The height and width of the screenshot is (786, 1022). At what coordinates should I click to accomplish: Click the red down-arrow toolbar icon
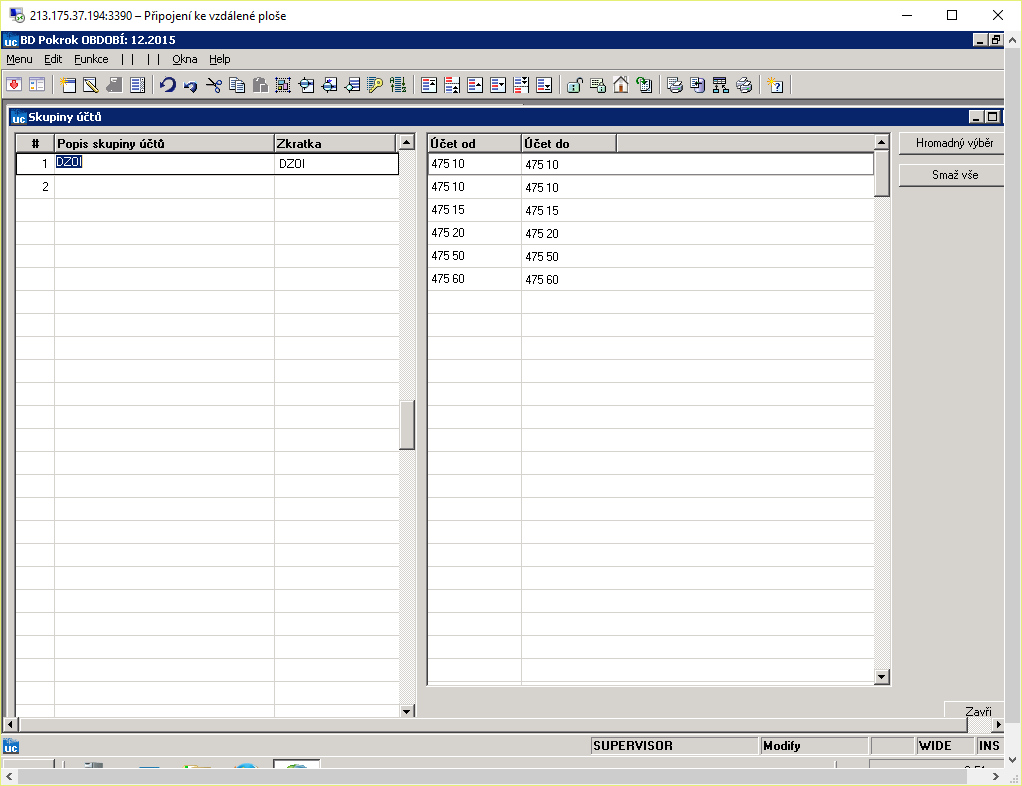[14, 85]
